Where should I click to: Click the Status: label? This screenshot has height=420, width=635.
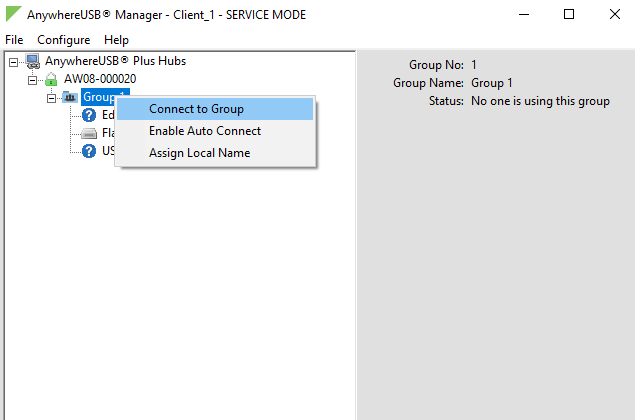tap(446, 101)
